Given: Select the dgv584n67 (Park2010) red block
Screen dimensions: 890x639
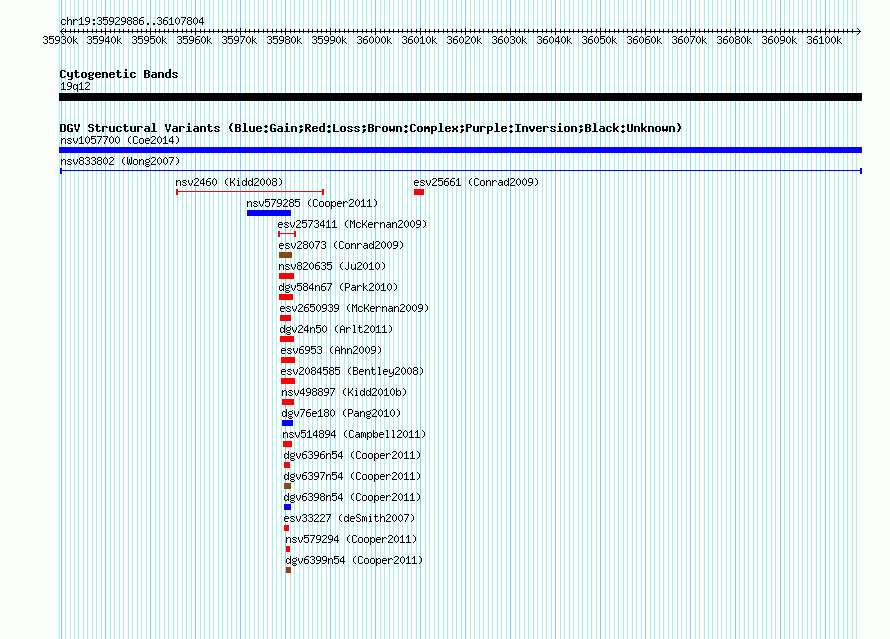Looking at the screenshot, I should [x=286, y=297].
